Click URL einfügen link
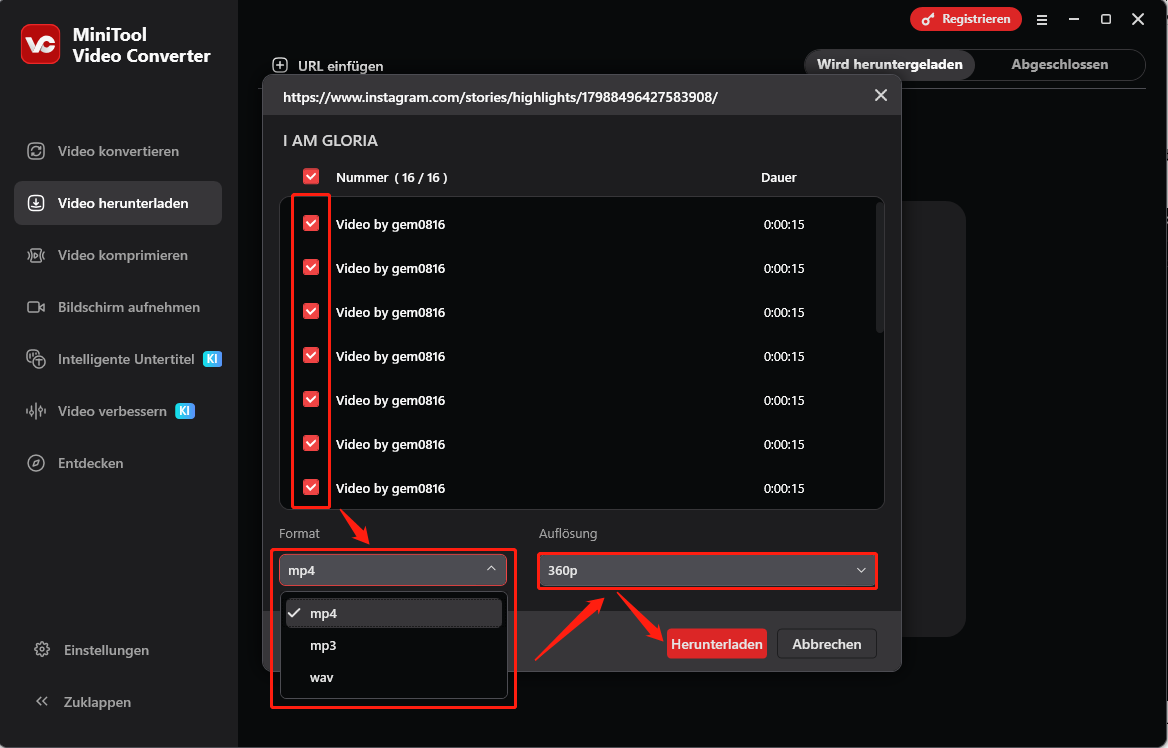Image resolution: width=1168 pixels, height=748 pixels. point(340,66)
